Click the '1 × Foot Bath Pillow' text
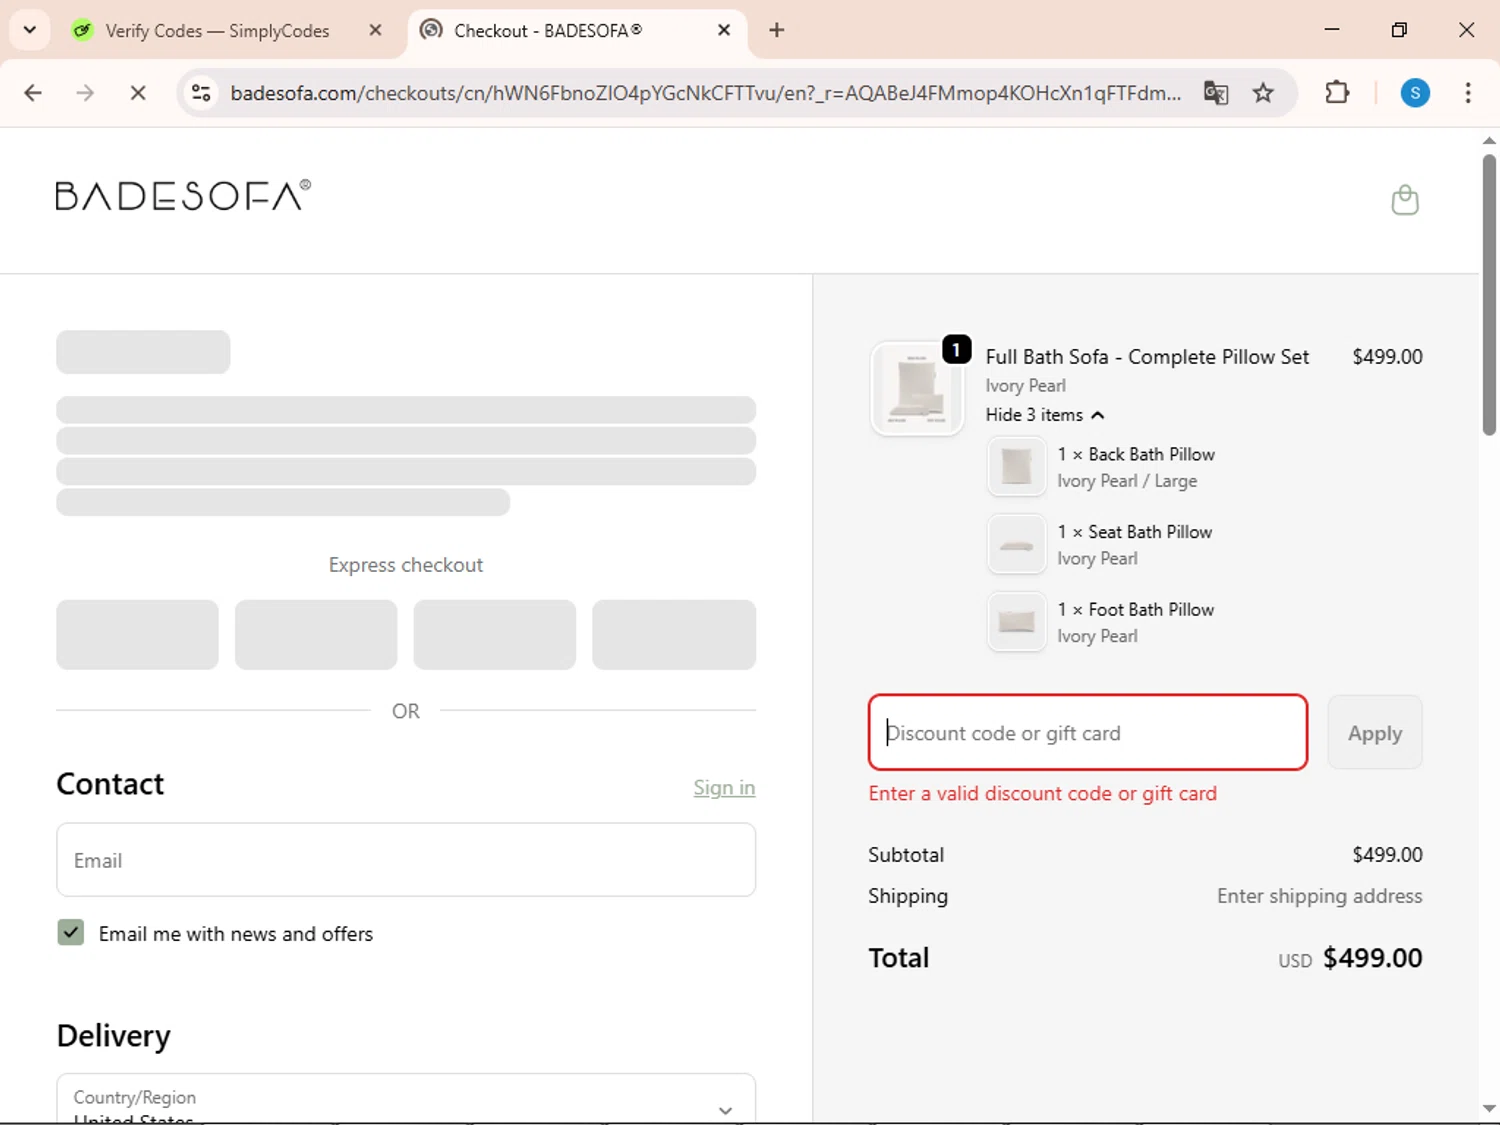Image resolution: width=1500 pixels, height=1125 pixels. [1136, 610]
